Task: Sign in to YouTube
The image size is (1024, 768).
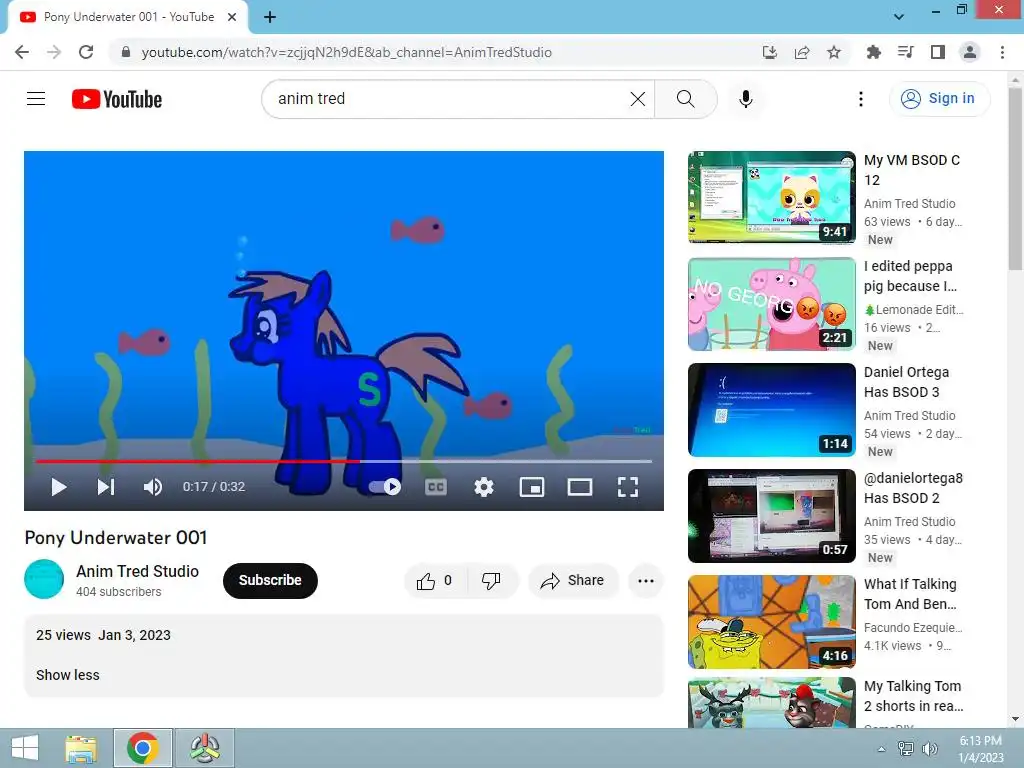Action: [939, 99]
